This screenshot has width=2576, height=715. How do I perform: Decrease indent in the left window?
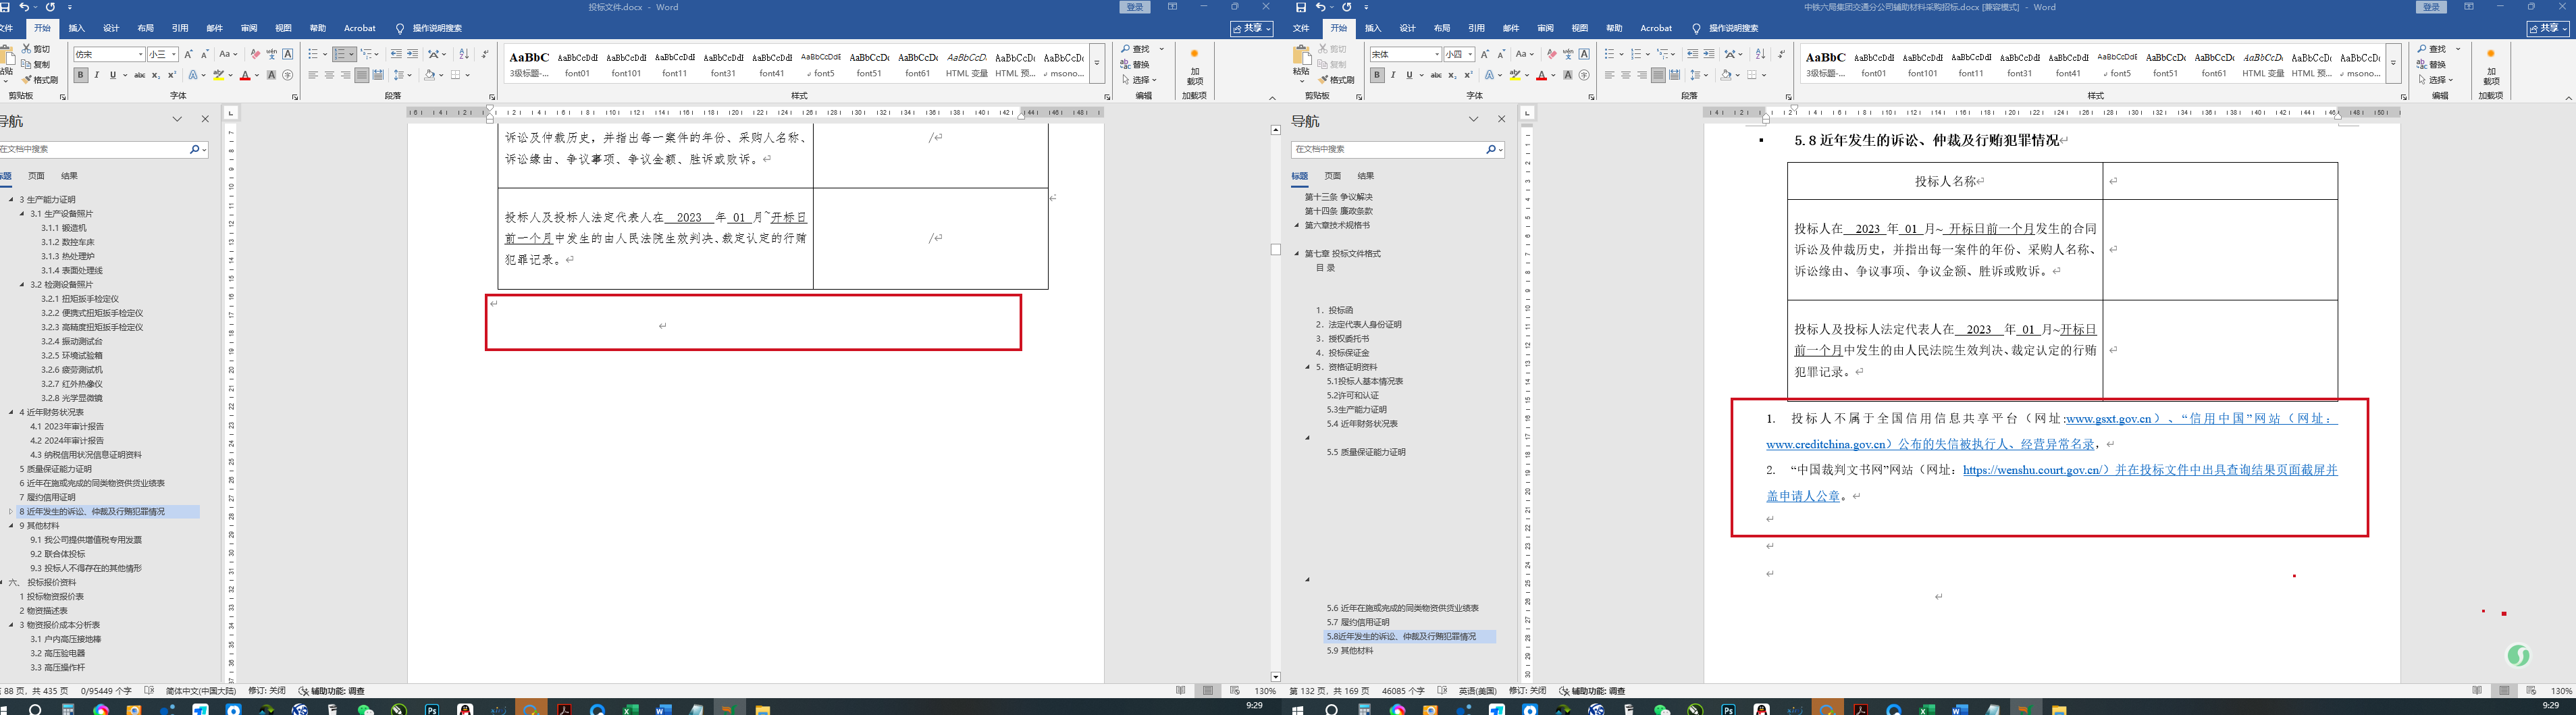click(396, 54)
